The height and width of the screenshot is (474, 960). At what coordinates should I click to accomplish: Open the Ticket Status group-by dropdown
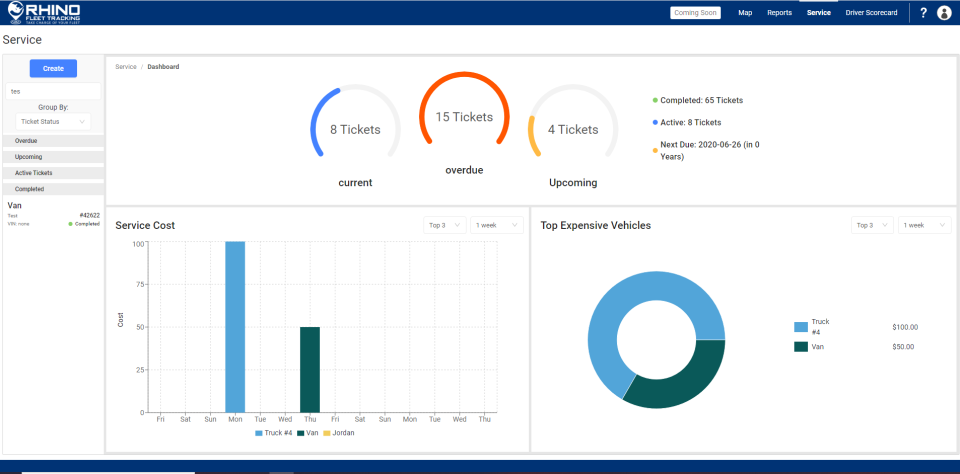(x=53, y=122)
